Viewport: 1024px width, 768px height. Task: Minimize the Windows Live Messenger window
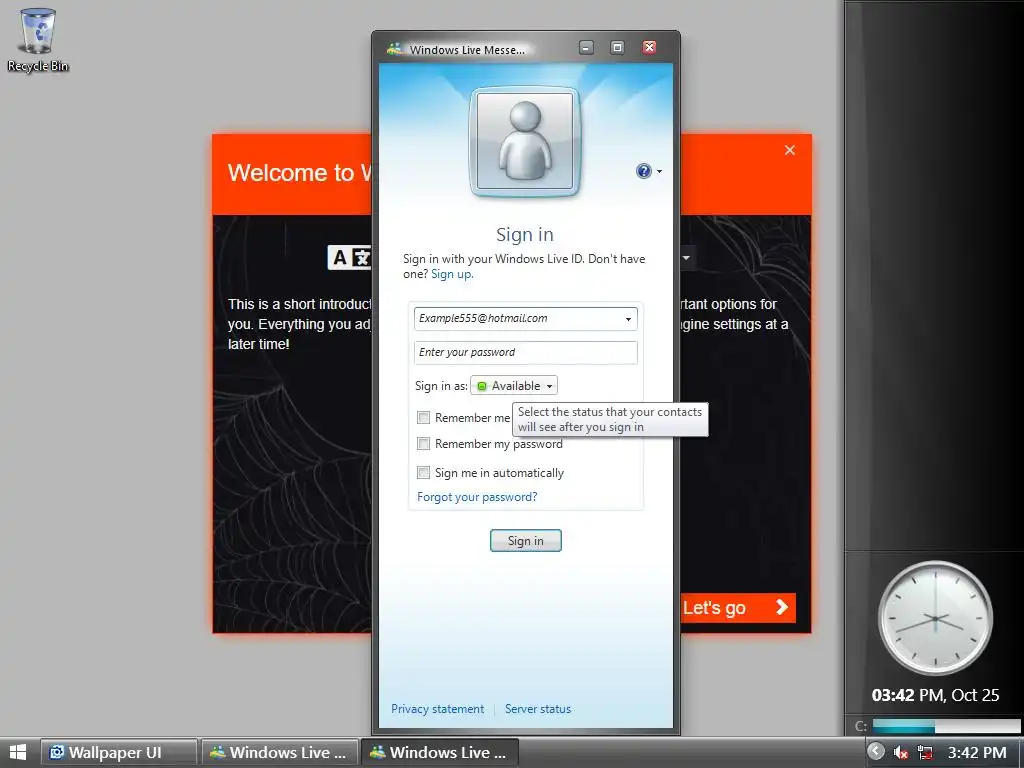pyautogui.click(x=586, y=48)
